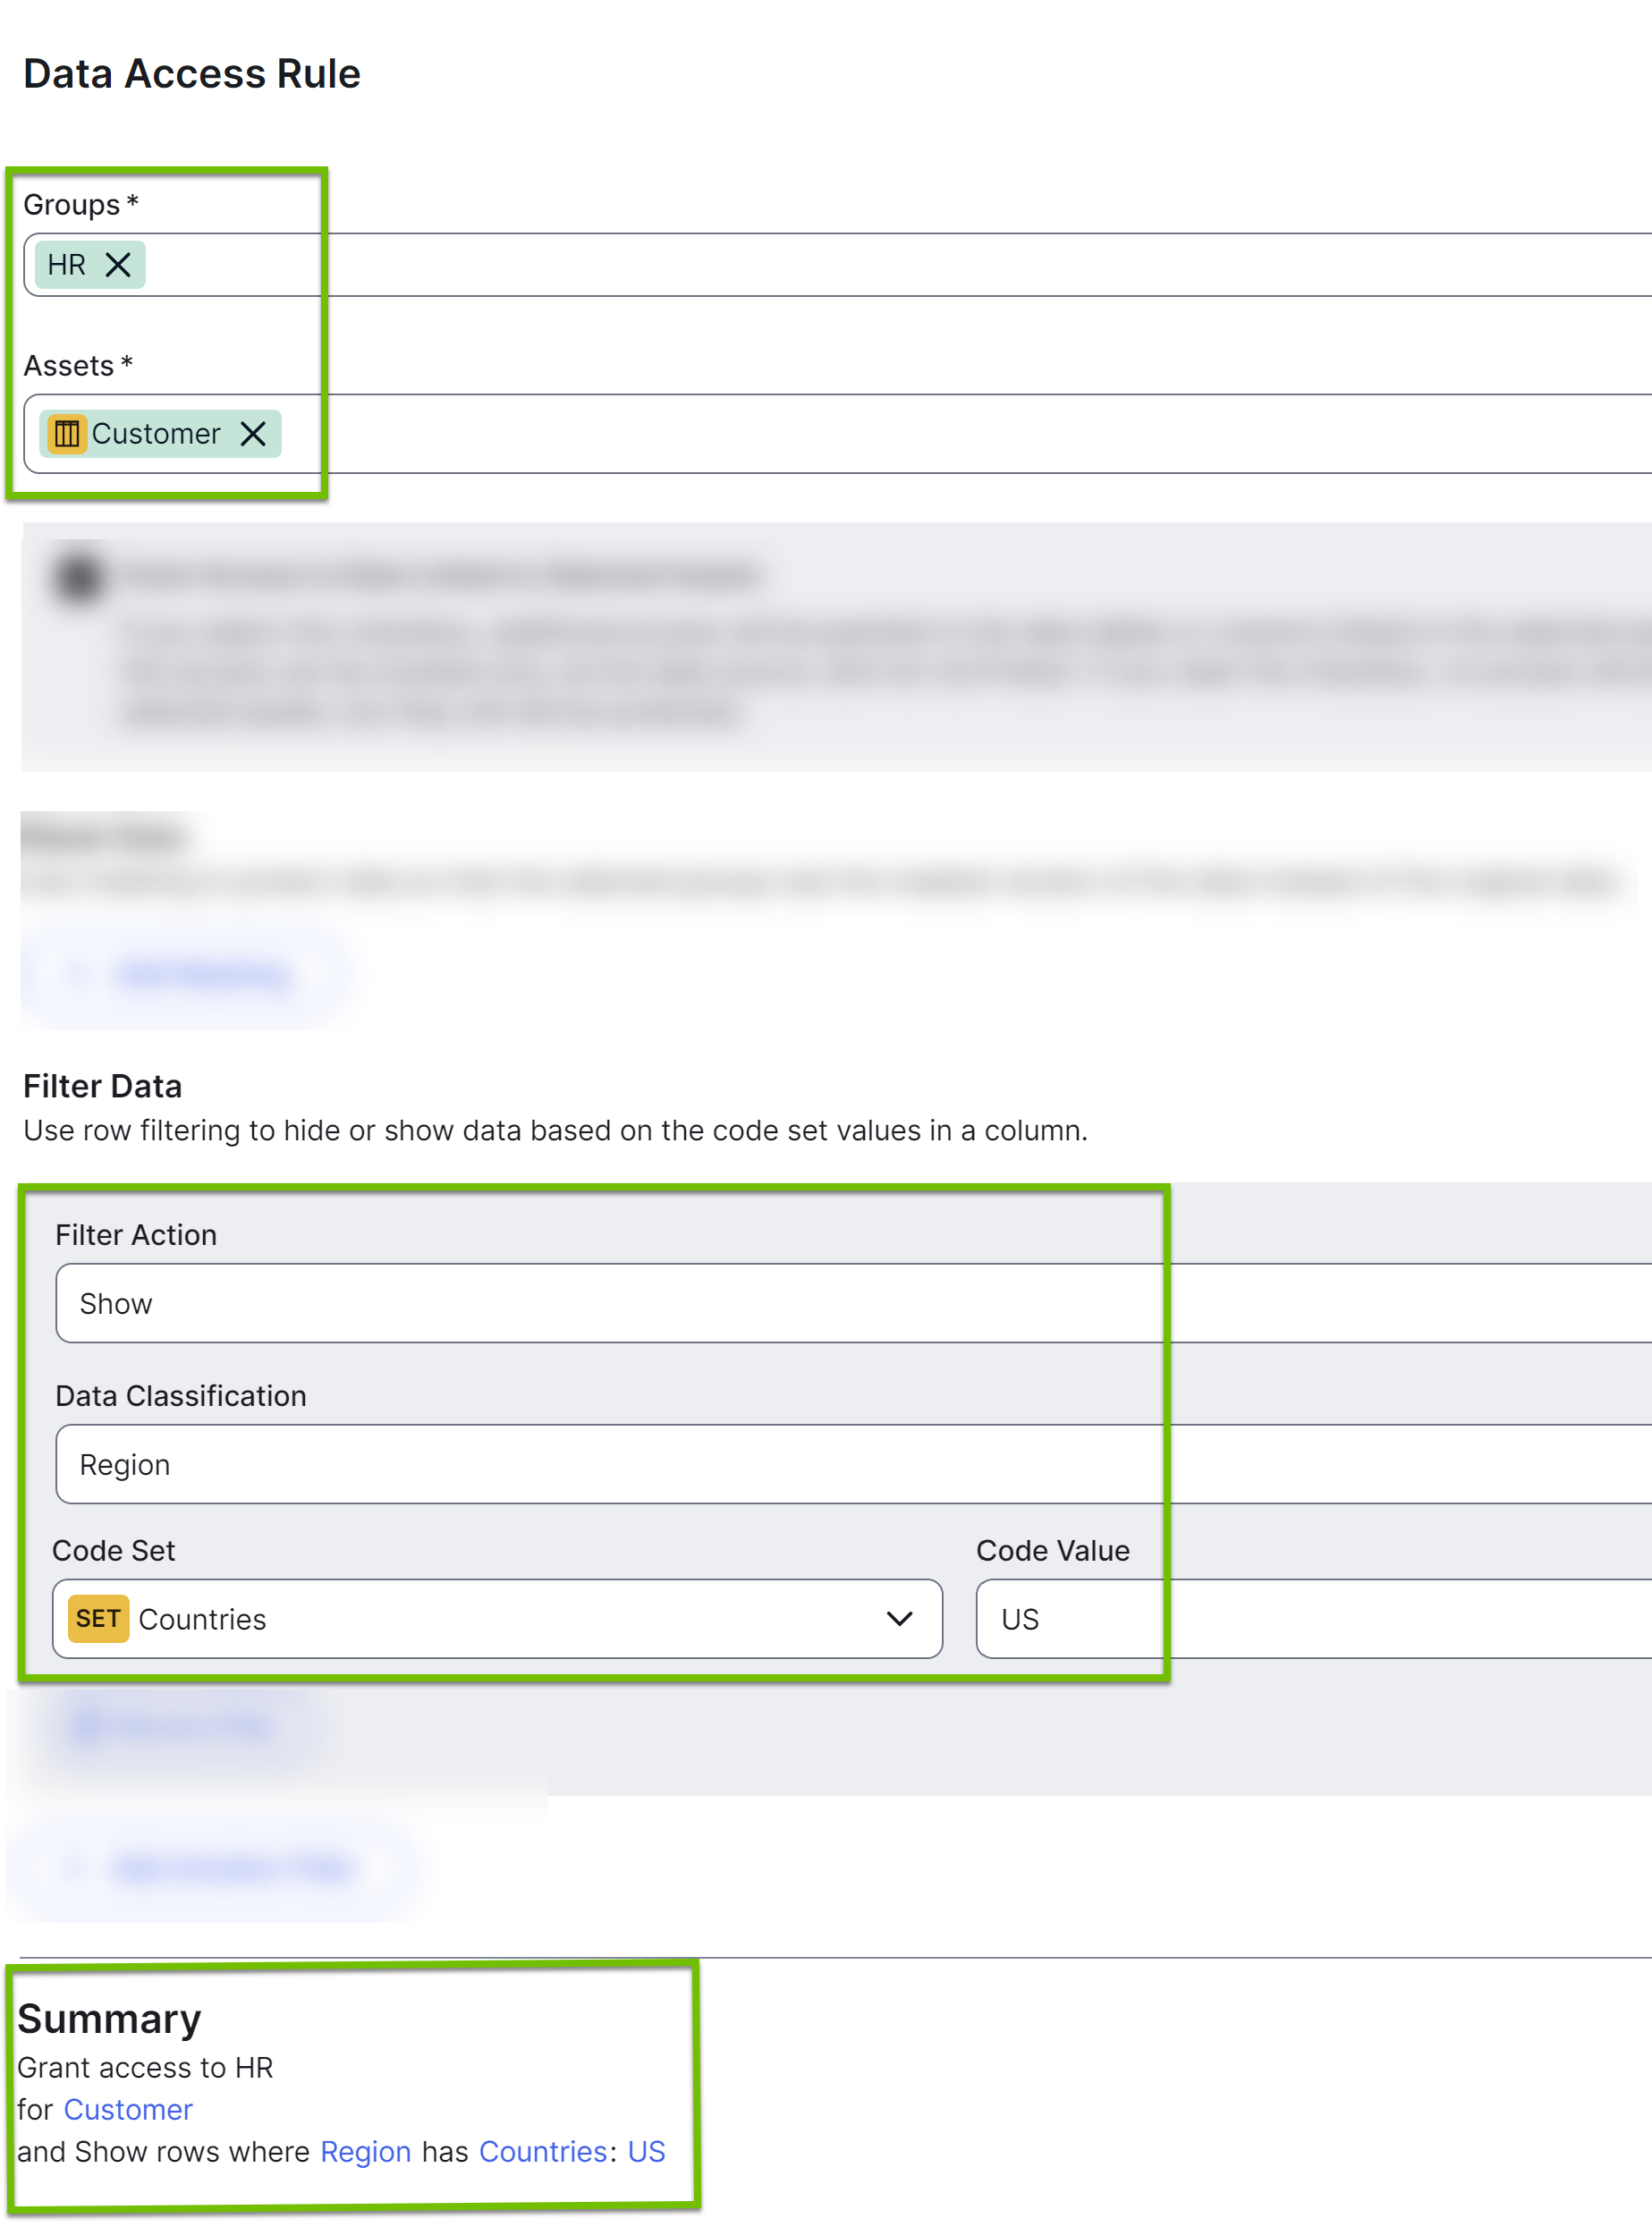Click Countries text in Code Set box
The image size is (1652, 2227).
[x=202, y=1619]
